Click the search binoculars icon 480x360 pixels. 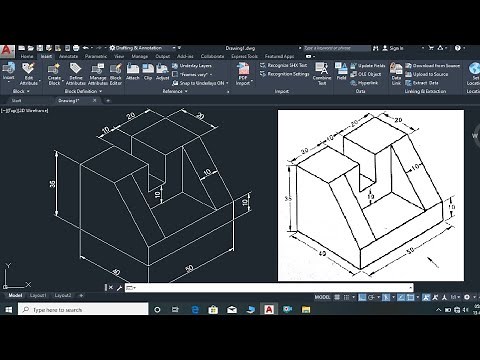pos(375,48)
